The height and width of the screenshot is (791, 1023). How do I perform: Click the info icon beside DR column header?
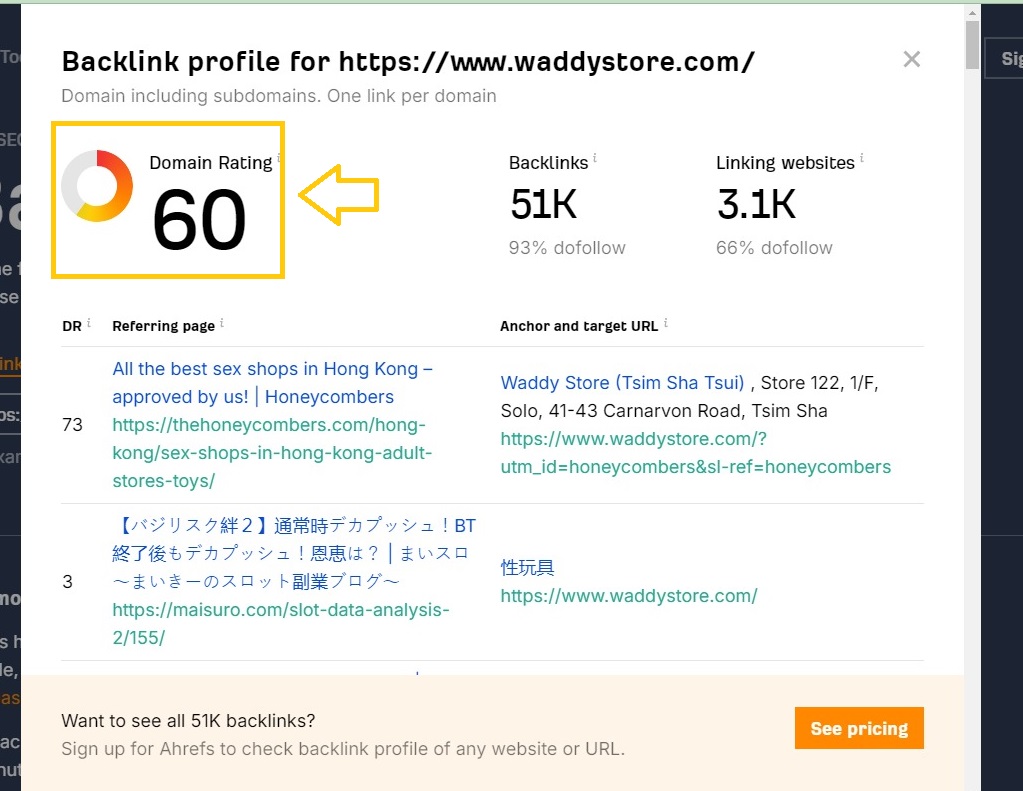click(x=89, y=322)
